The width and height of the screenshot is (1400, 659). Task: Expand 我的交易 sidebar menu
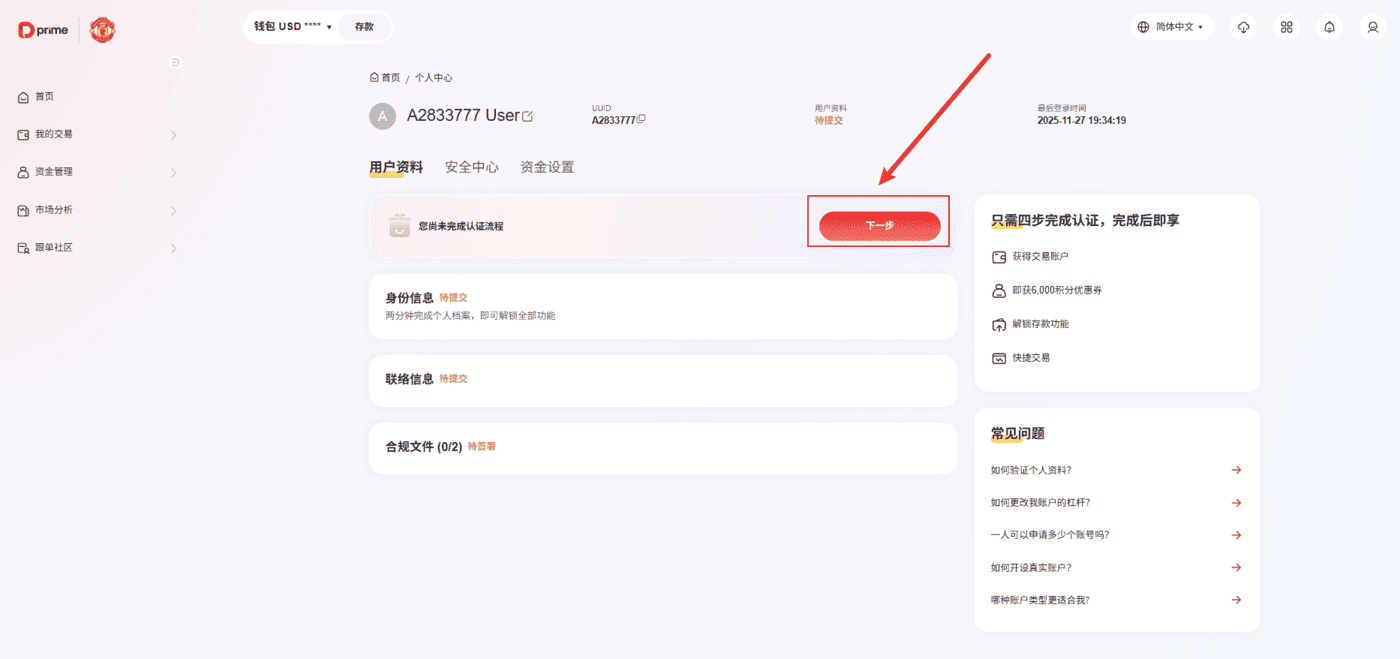(97, 134)
